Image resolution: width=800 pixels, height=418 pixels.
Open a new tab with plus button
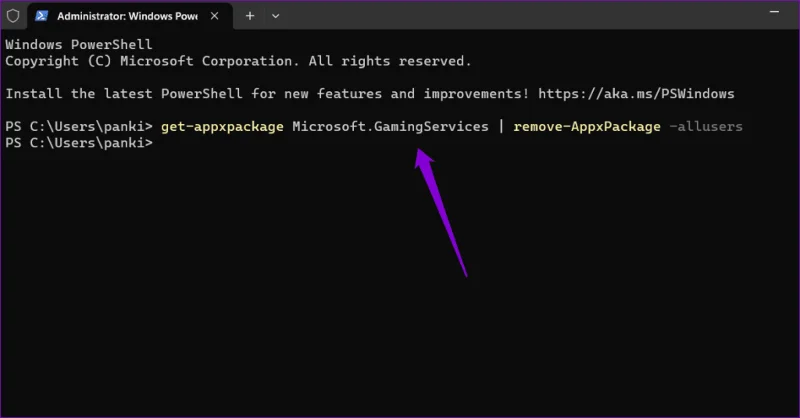coord(249,16)
